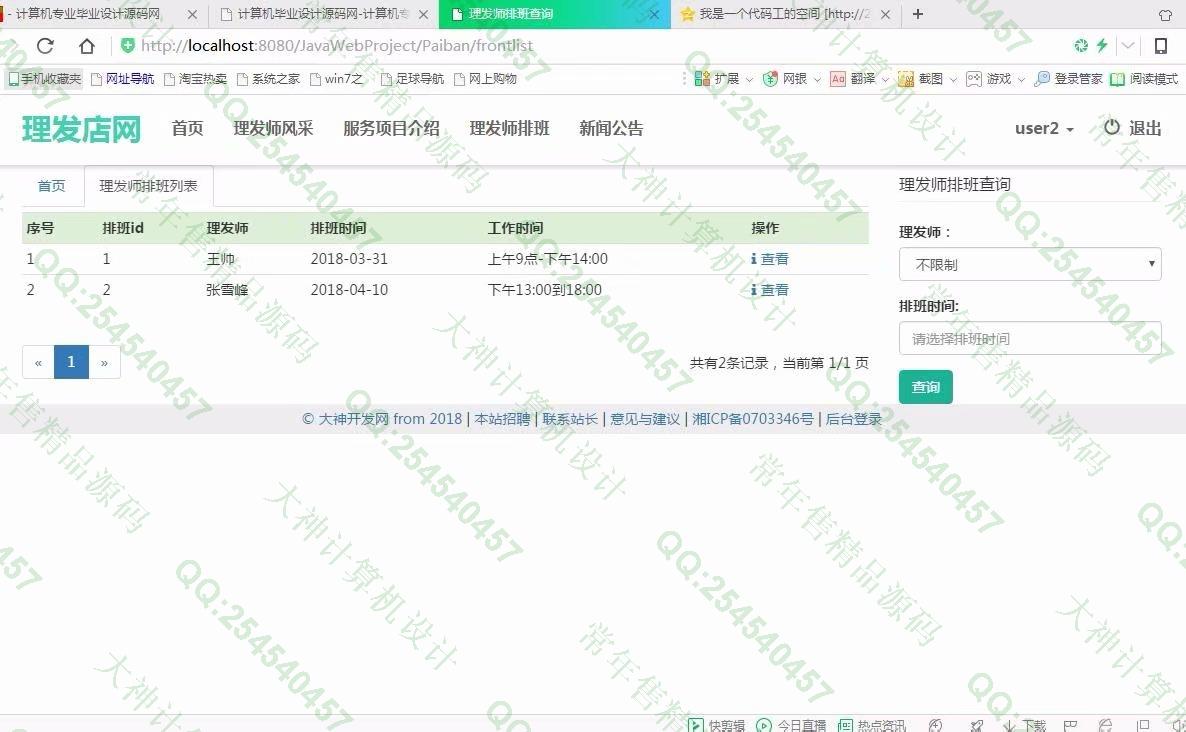1186x732 pixels.
Task: Open the 系统之家 bookmark
Action: coord(268,79)
